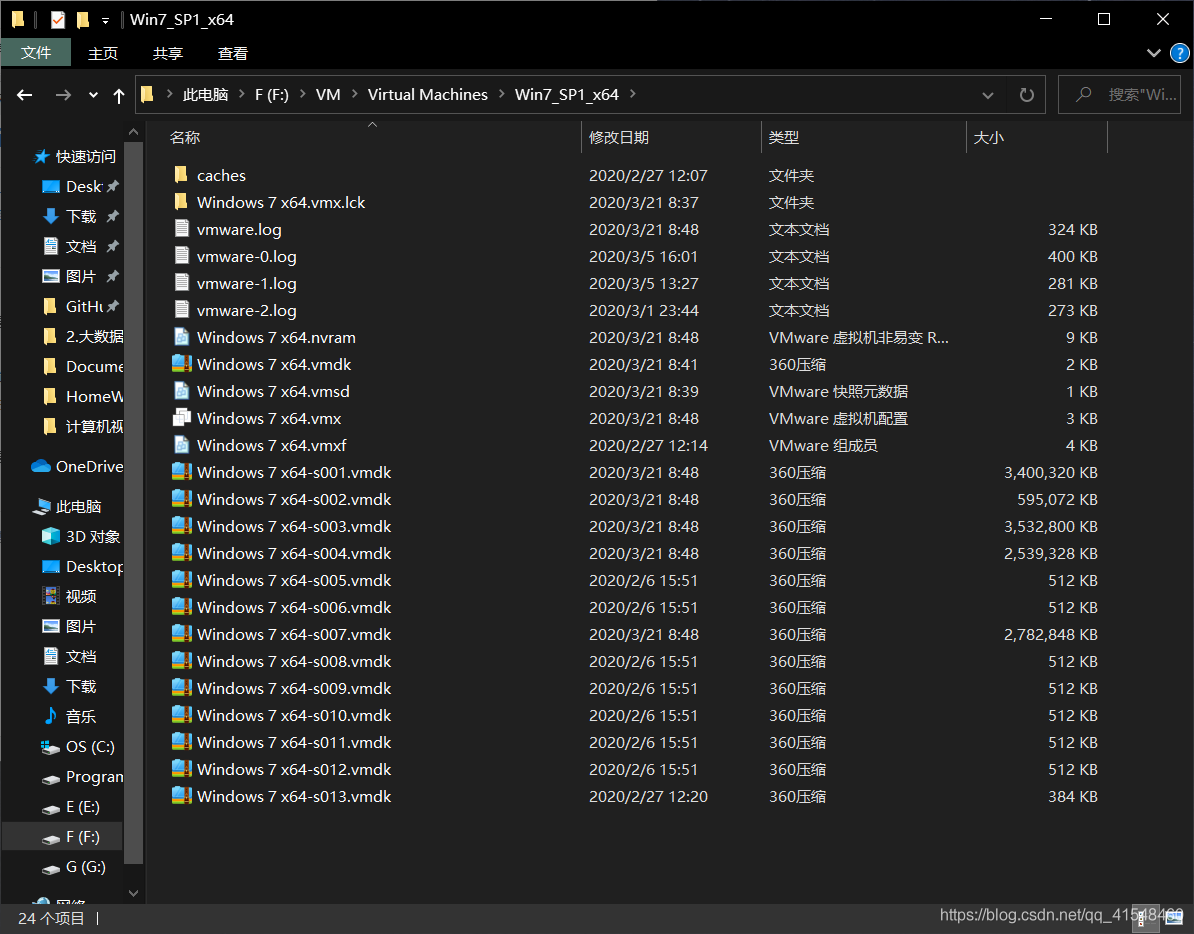The height and width of the screenshot is (934, 1194).
Task: Open the 音乐 library icon
Action: tap(50, 716)
